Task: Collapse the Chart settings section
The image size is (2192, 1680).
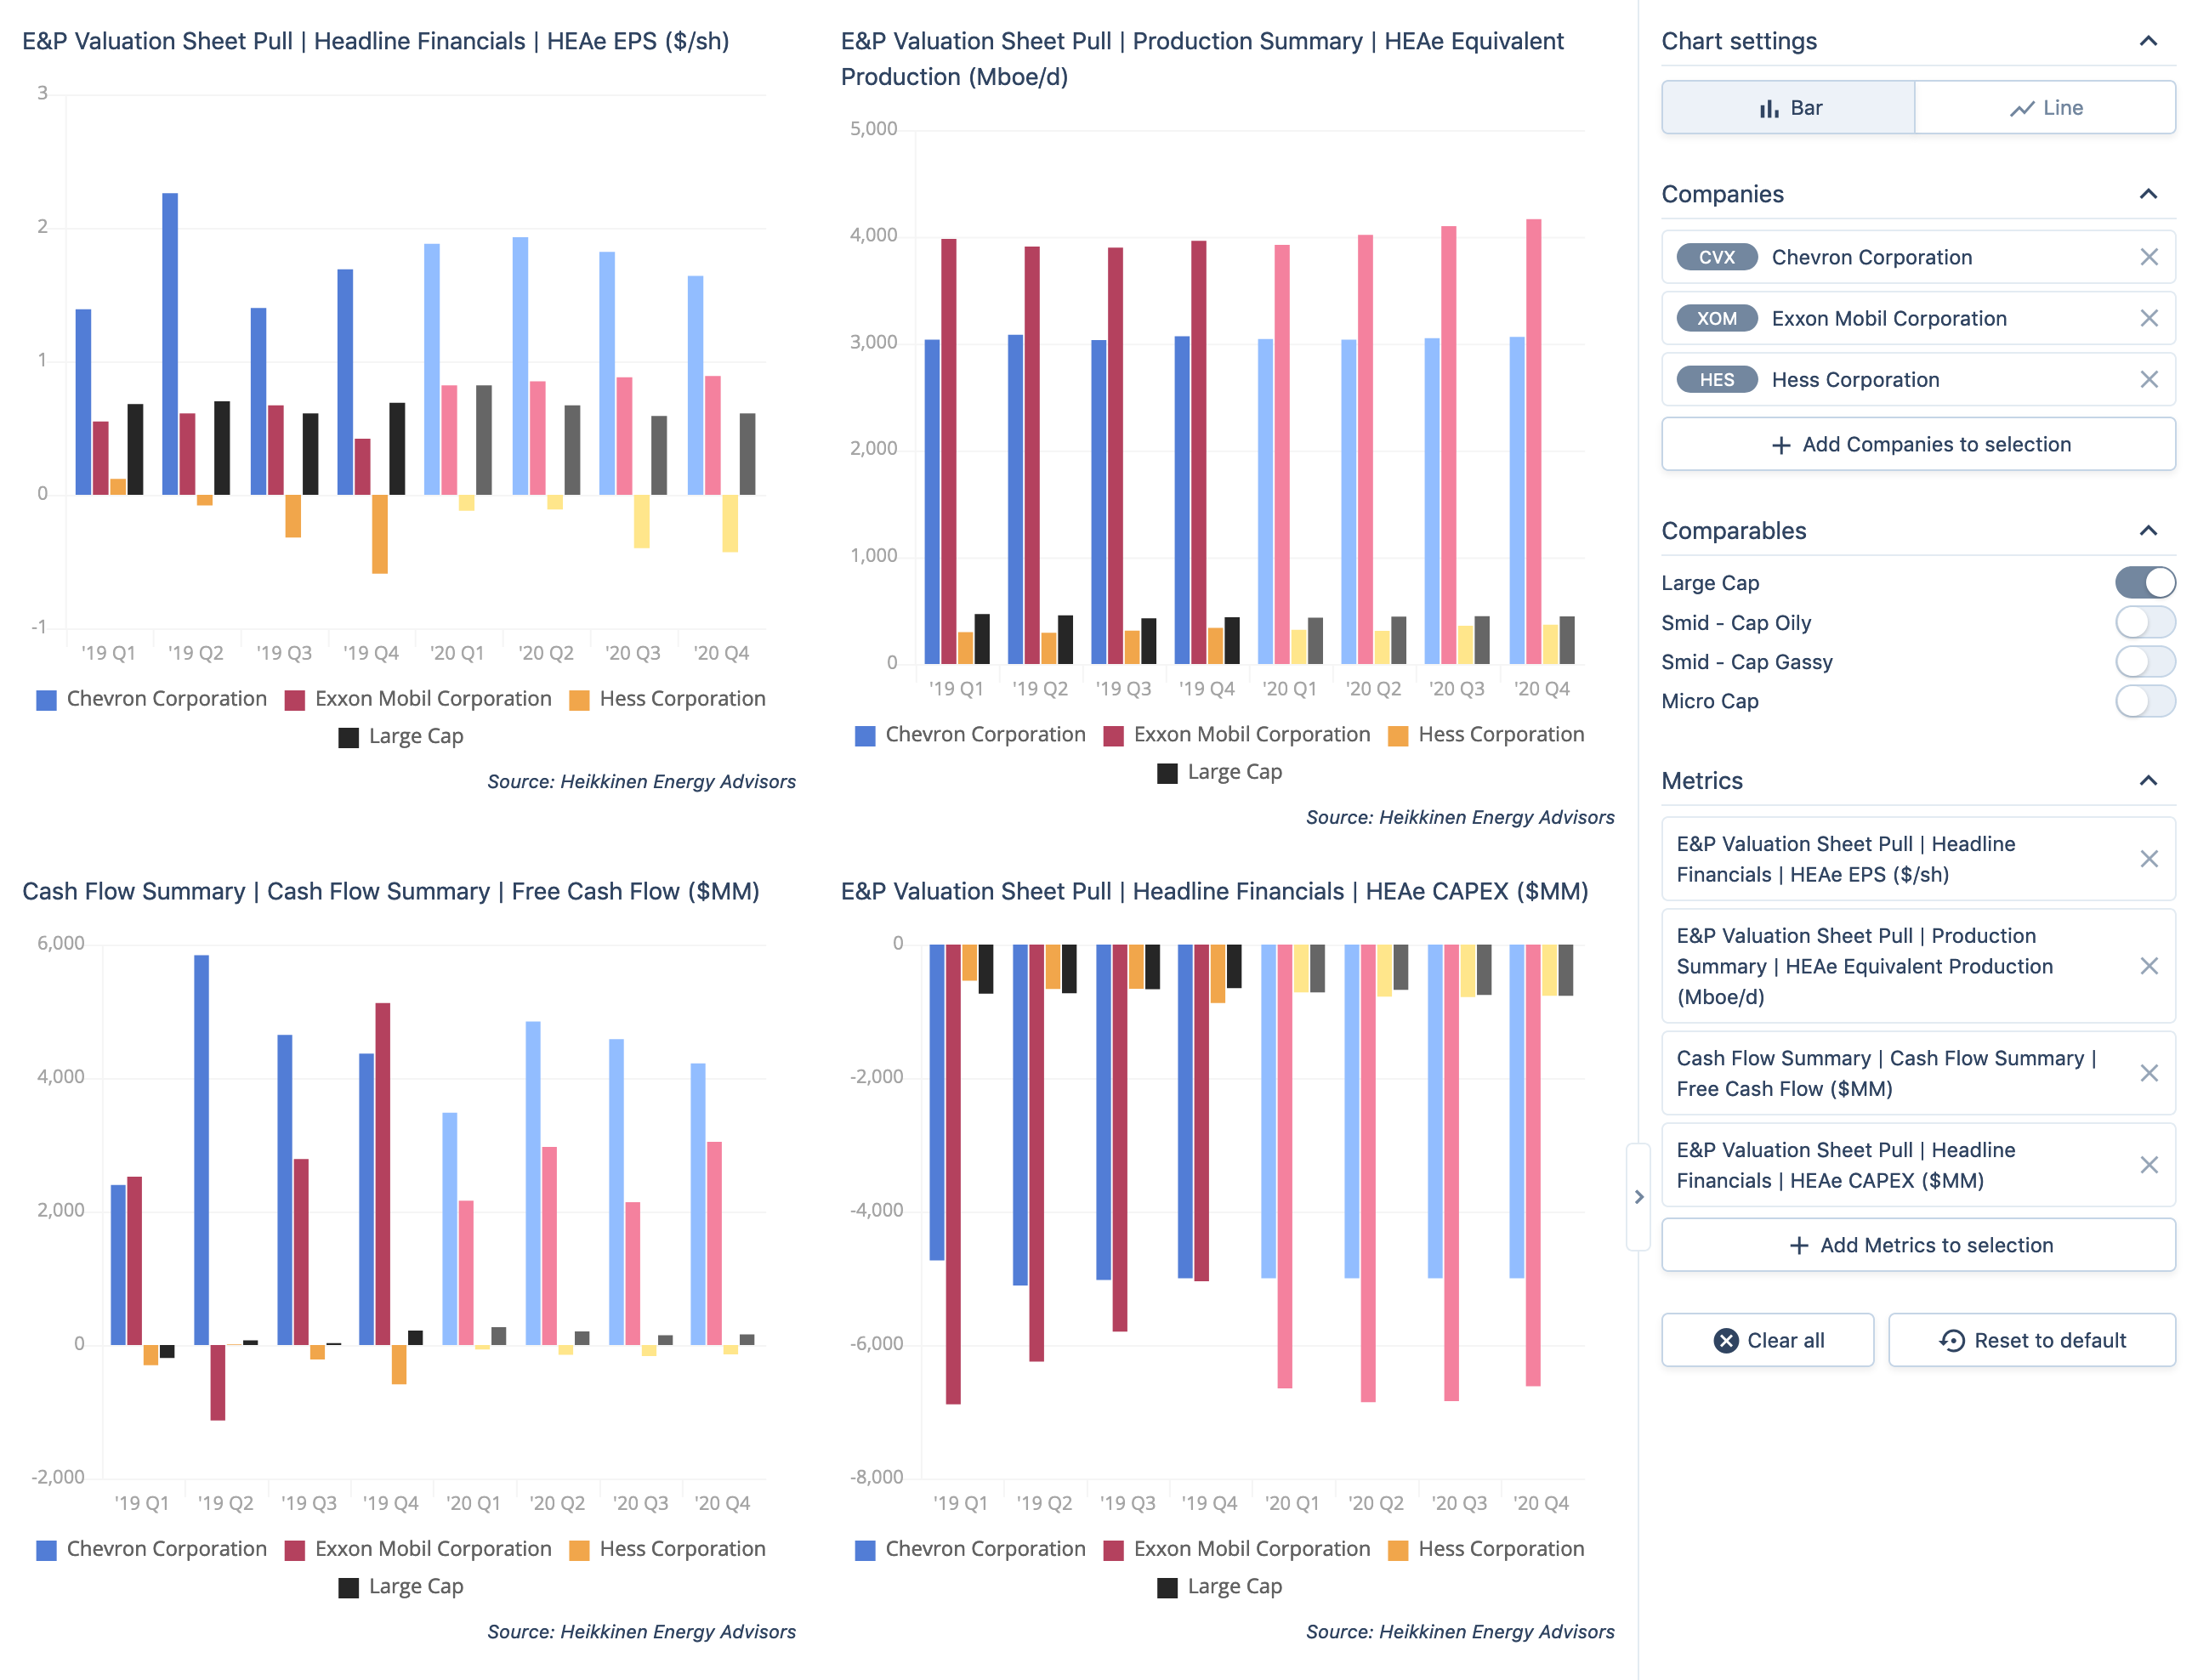Action: (x=2147, y=41)
